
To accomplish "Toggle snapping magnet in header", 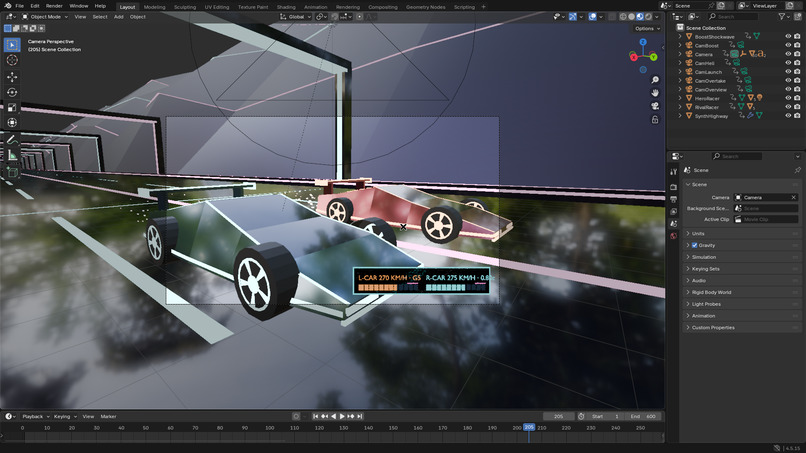I will coord(335,17).
